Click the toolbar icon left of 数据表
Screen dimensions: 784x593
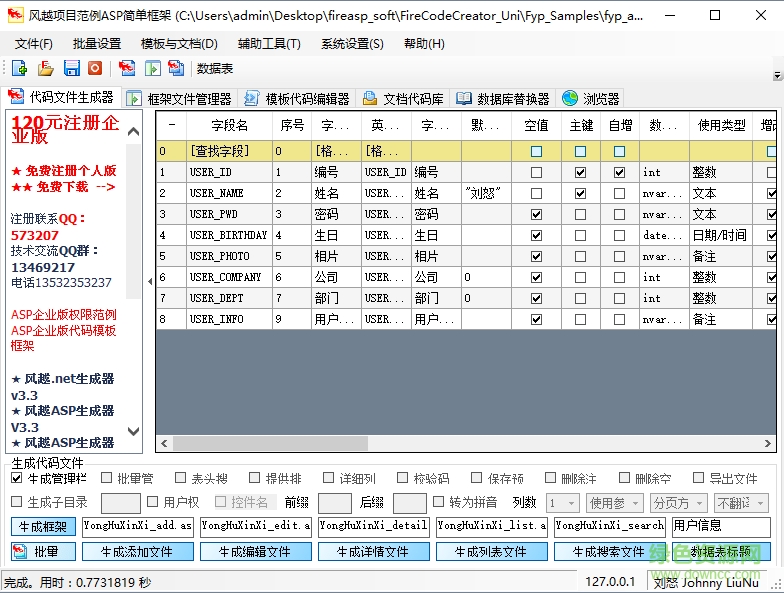(176, 68)
